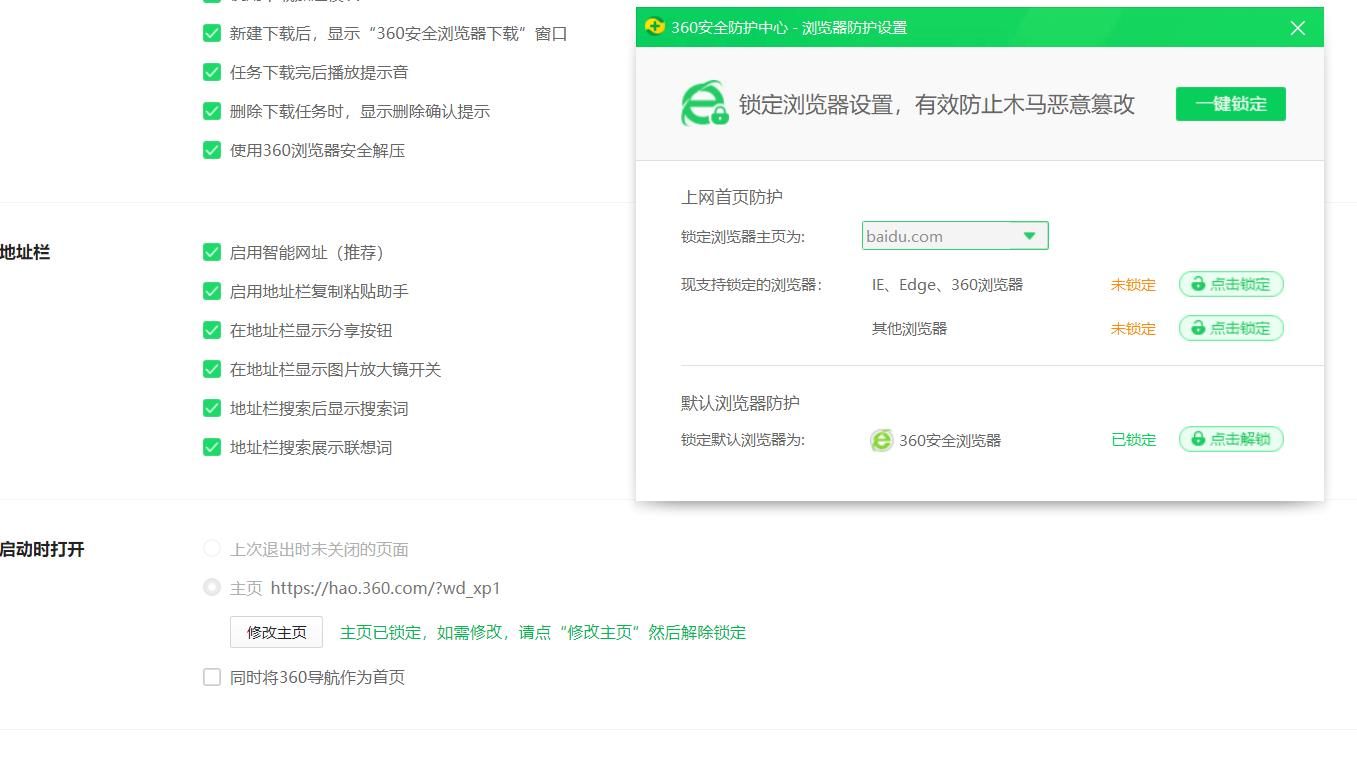Open the homepage dropdown showing baidu.com

coord(955,236)
